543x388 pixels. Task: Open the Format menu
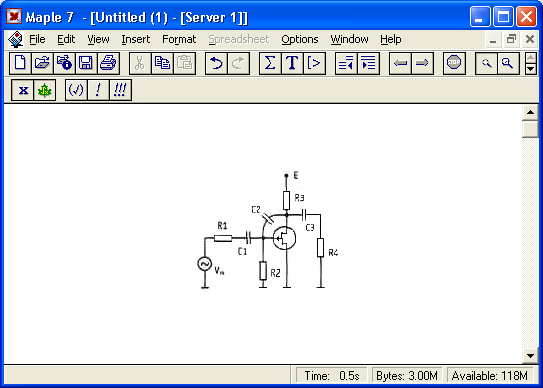click(179, 39)
